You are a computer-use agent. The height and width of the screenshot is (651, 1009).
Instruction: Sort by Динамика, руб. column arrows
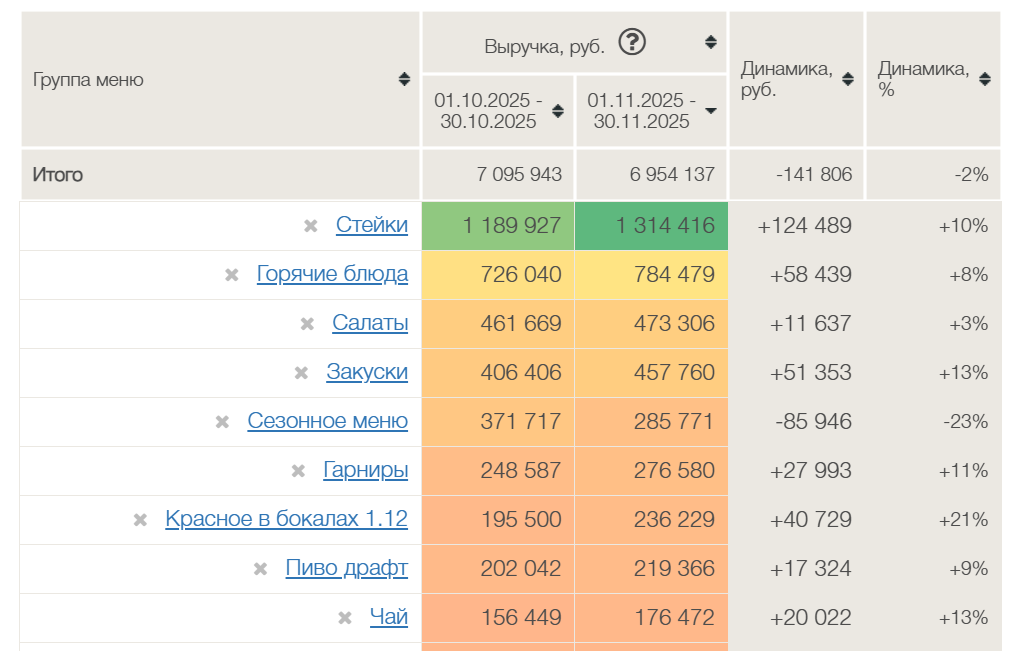pyautogui.click(x=848, y=80)
